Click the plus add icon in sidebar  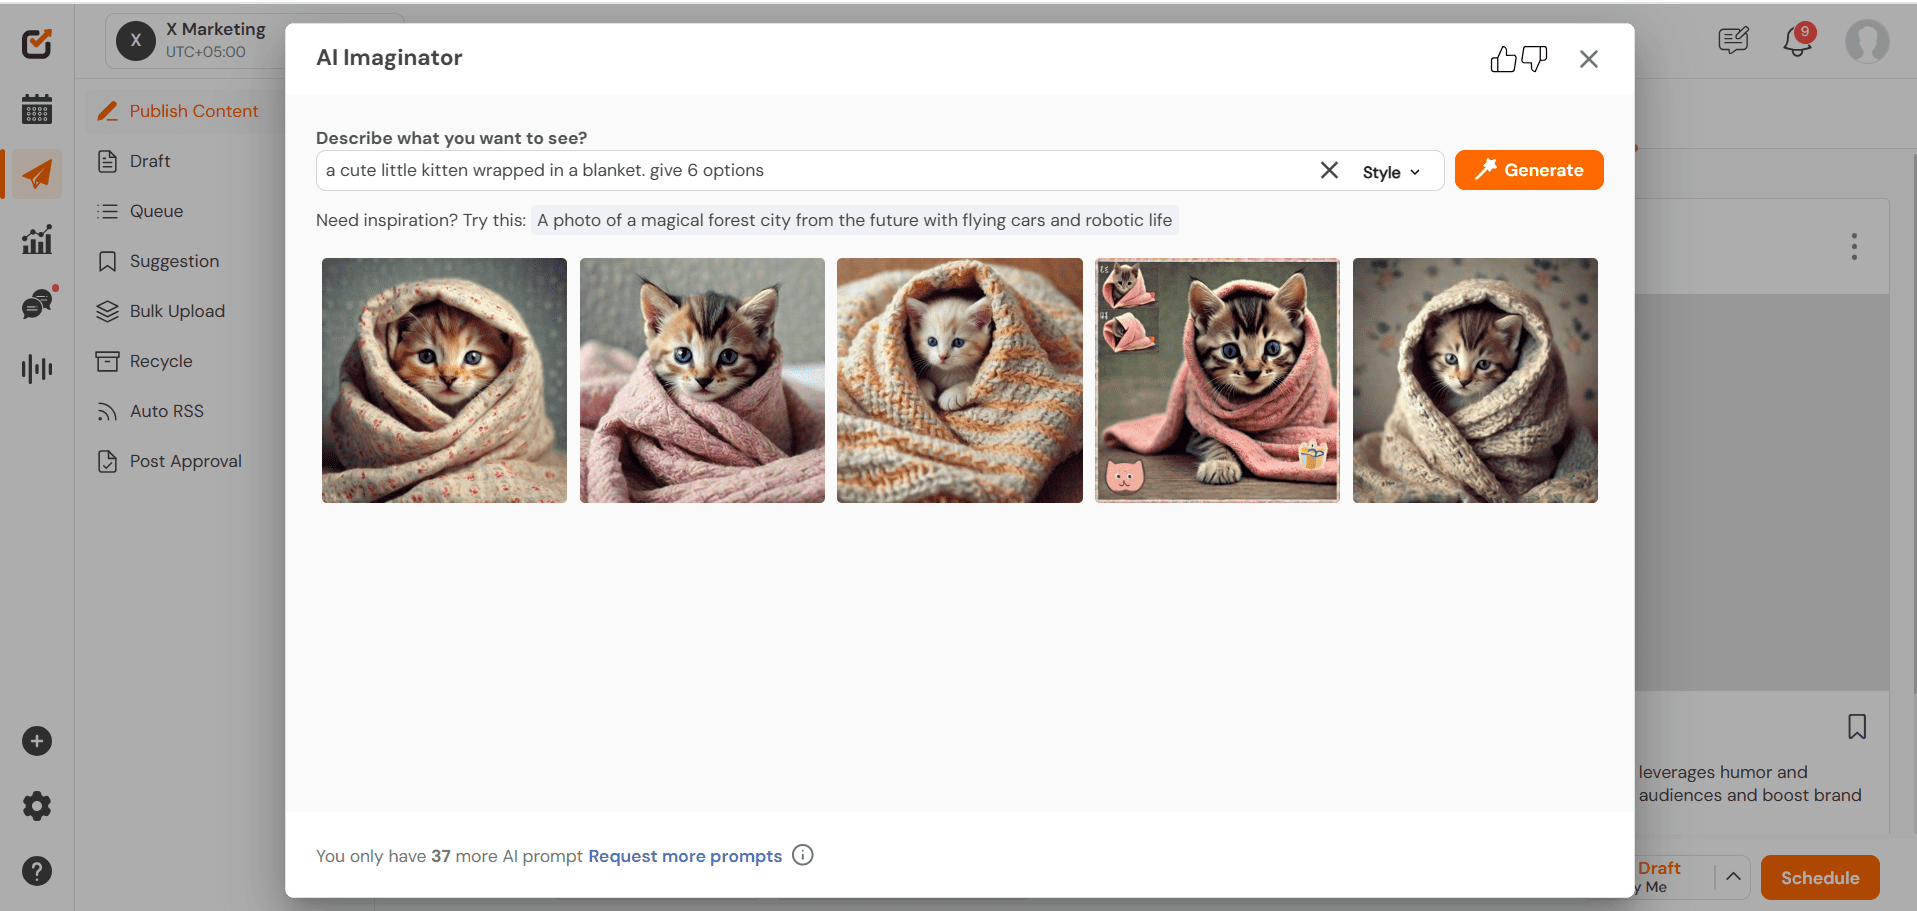click(x=37, y=741)
